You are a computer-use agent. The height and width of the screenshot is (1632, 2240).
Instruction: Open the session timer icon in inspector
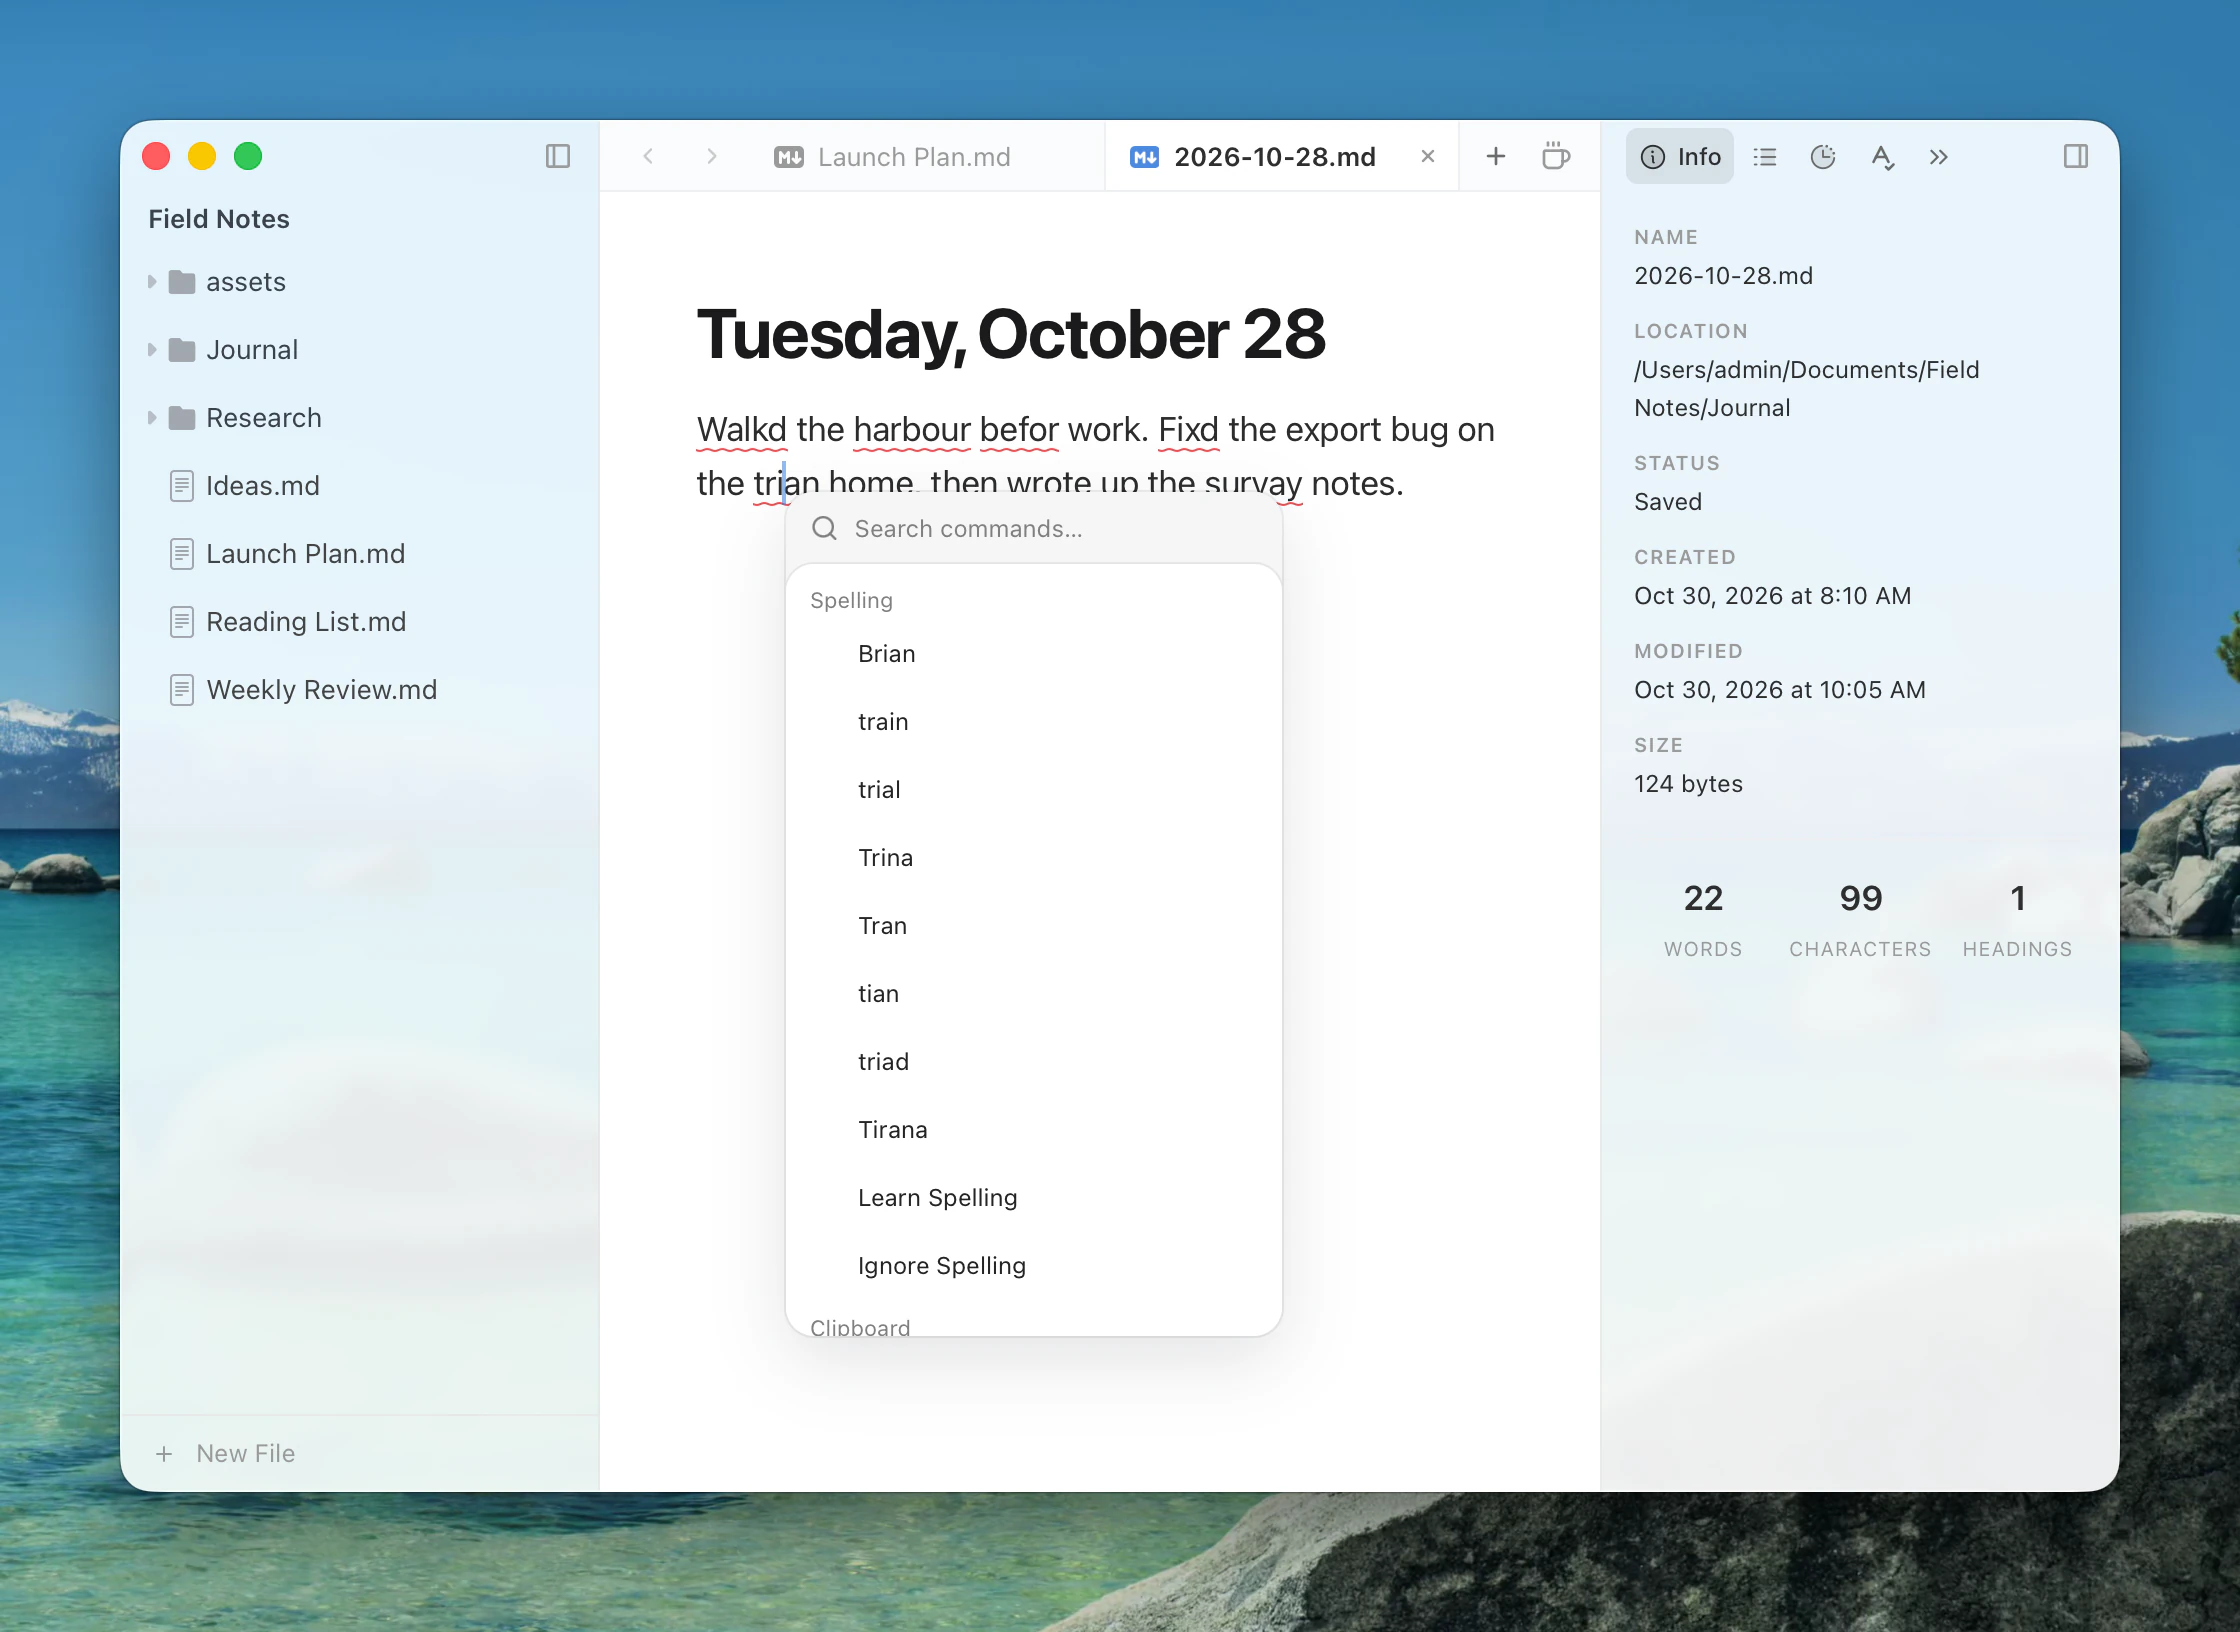pos(1823,157)
